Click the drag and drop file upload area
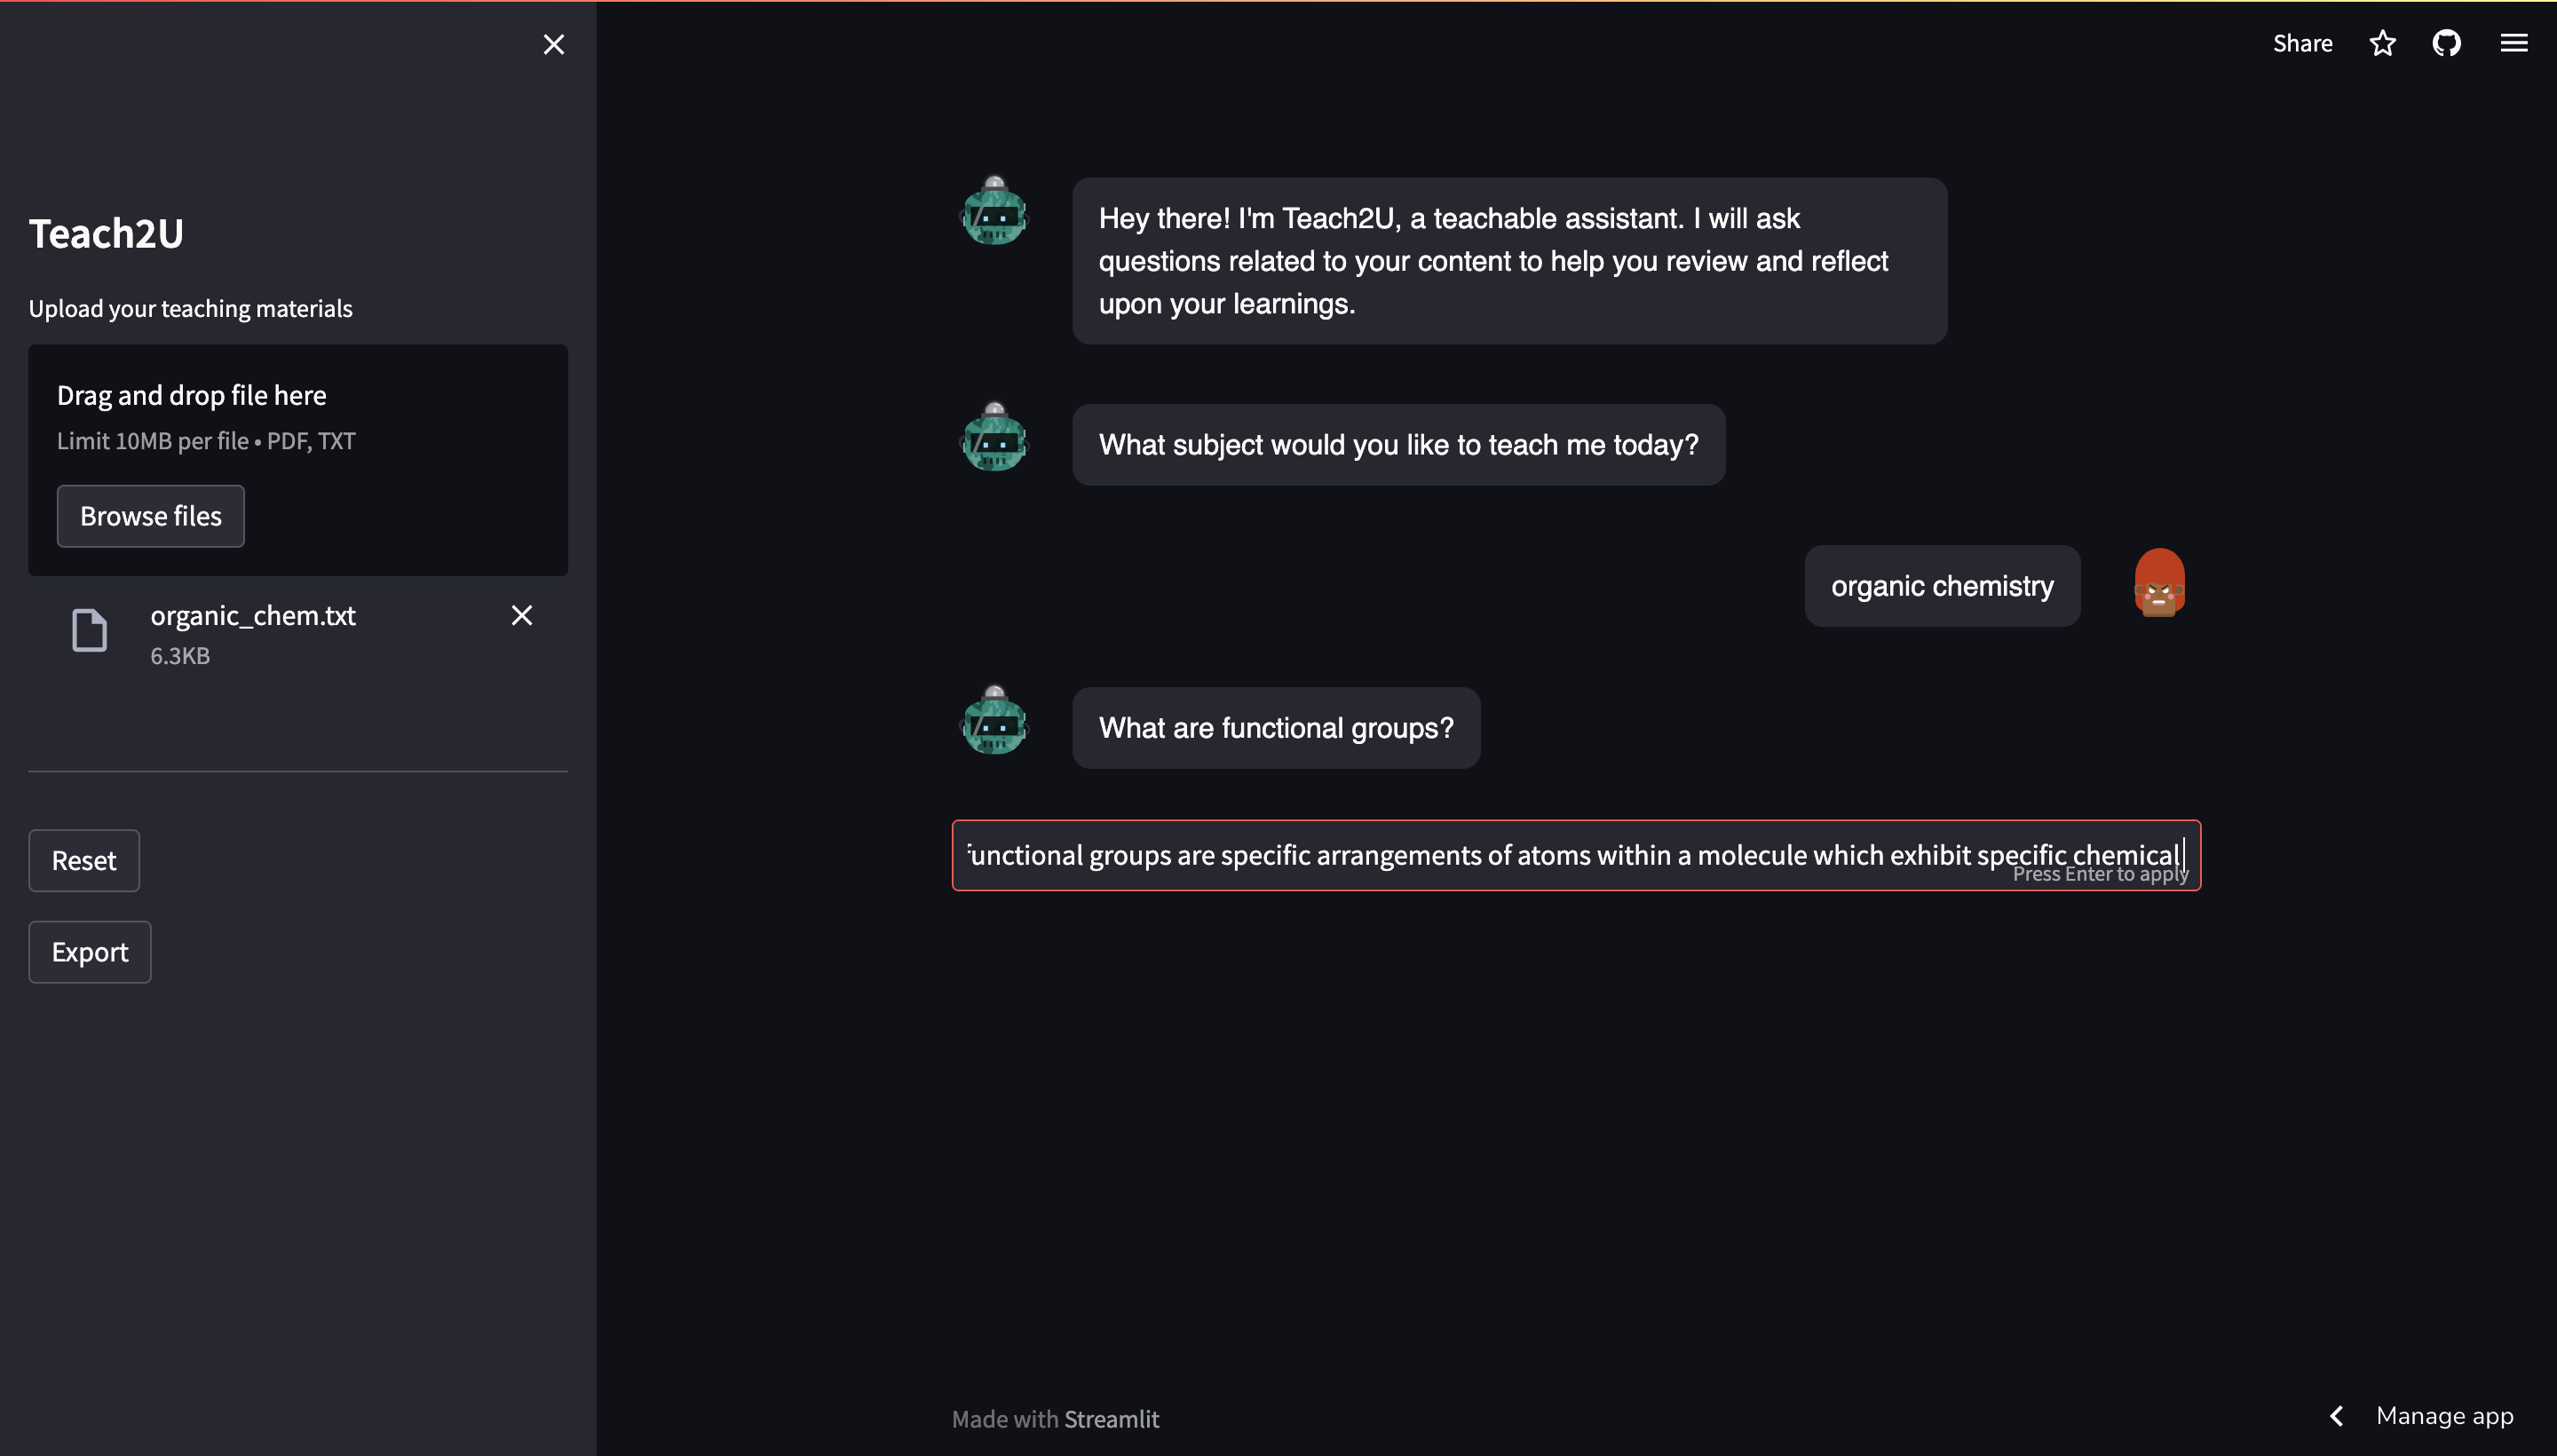Screen dimensions: 2557x1456 tap(298, 460)
